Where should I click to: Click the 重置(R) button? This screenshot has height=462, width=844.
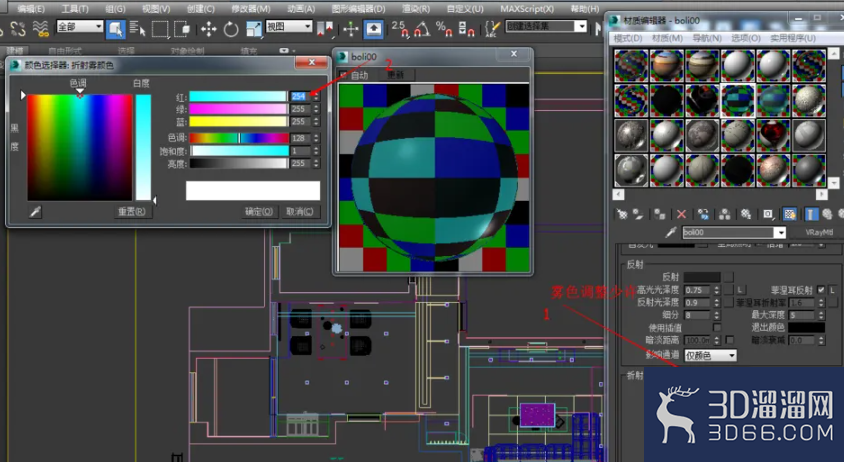(x=132, y=212)
